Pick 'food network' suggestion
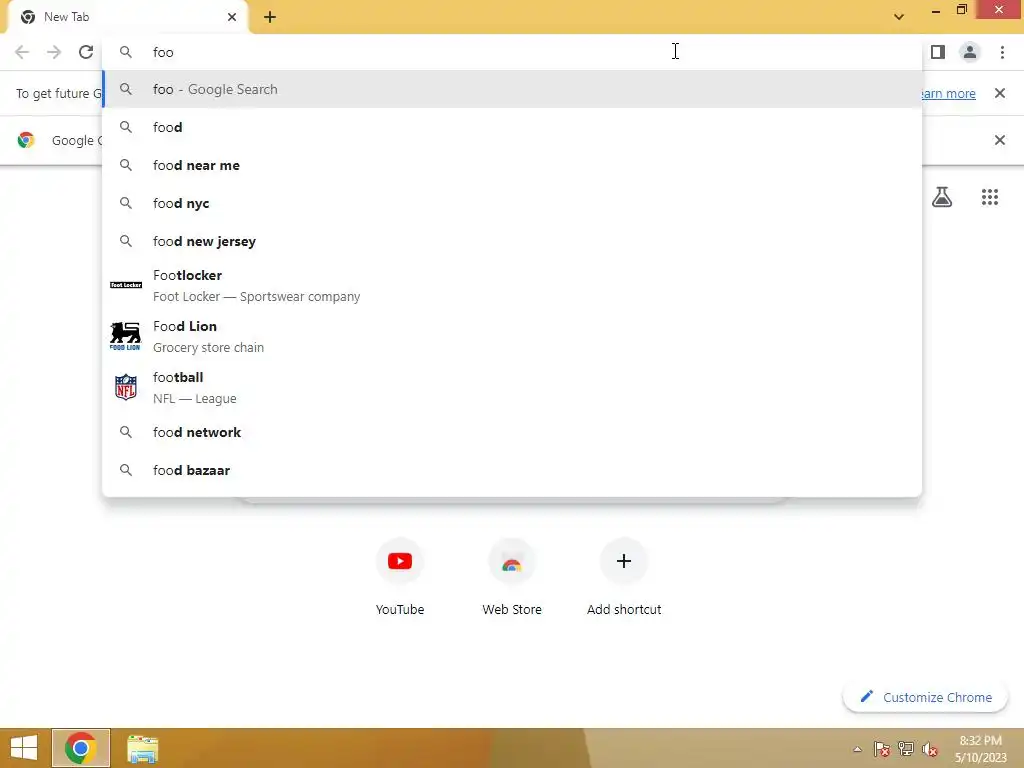Image resolution: width=1024 pixels, height=768 pixels. (x=512, y=432)
